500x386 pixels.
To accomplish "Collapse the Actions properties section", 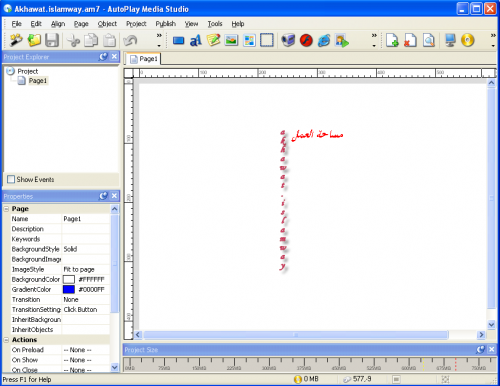I will pyautogui.click(x=6, y=340).
